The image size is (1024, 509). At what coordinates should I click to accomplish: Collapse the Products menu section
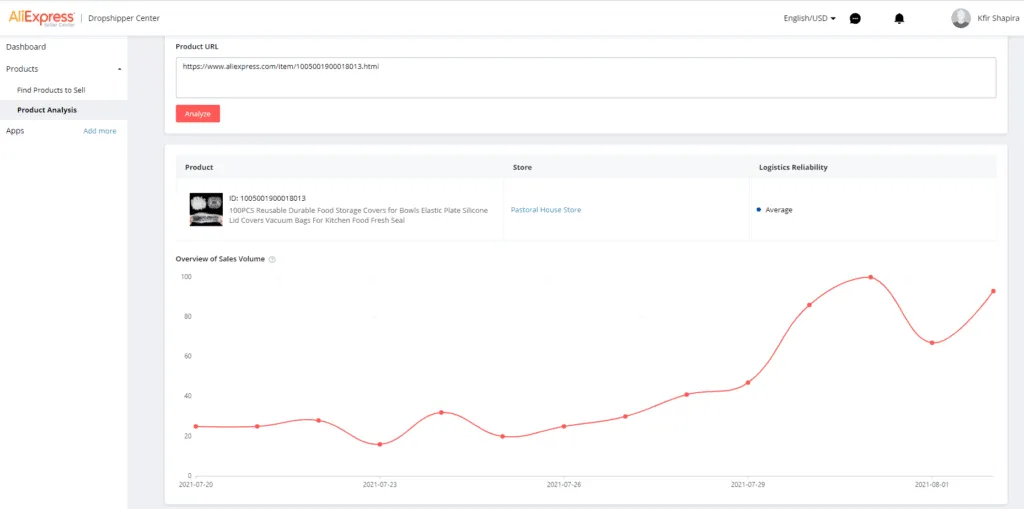120,69
